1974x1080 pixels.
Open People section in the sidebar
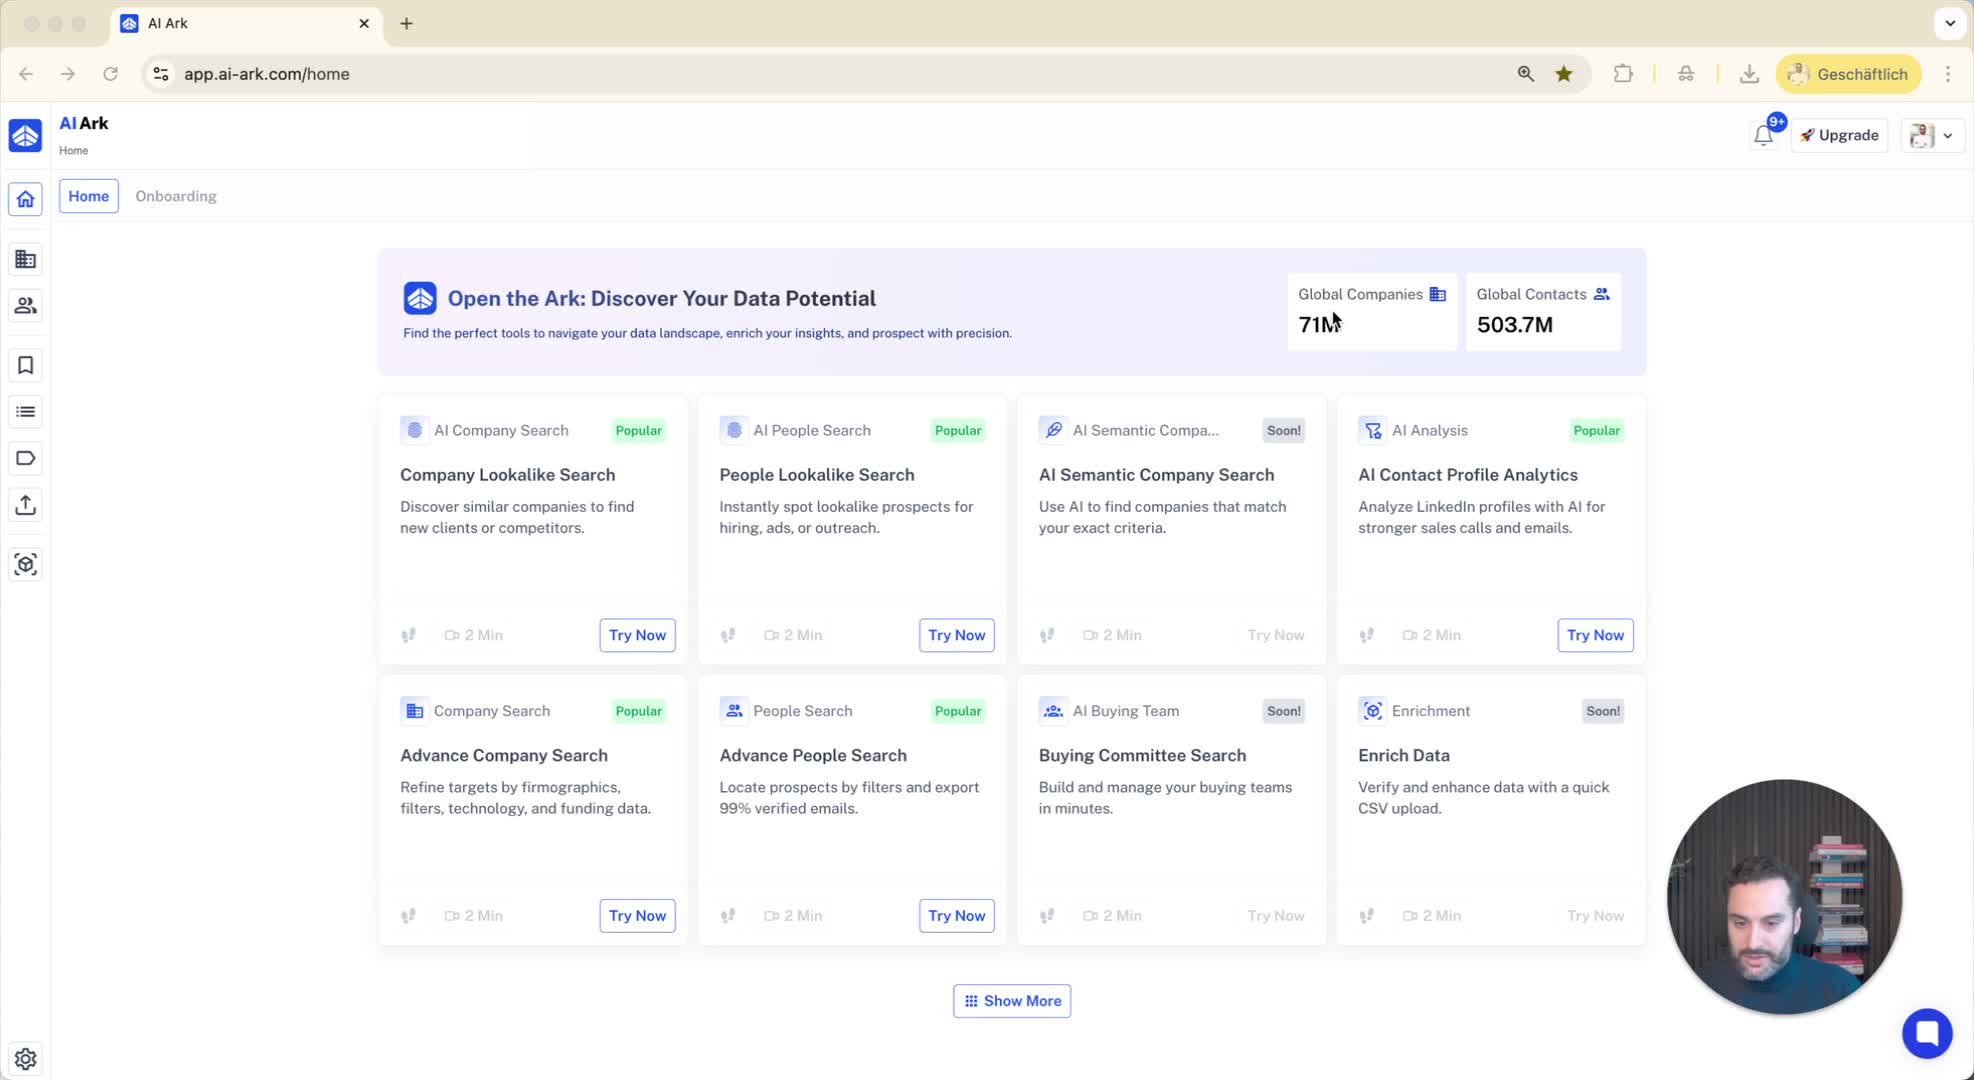(x=26, y=306)
